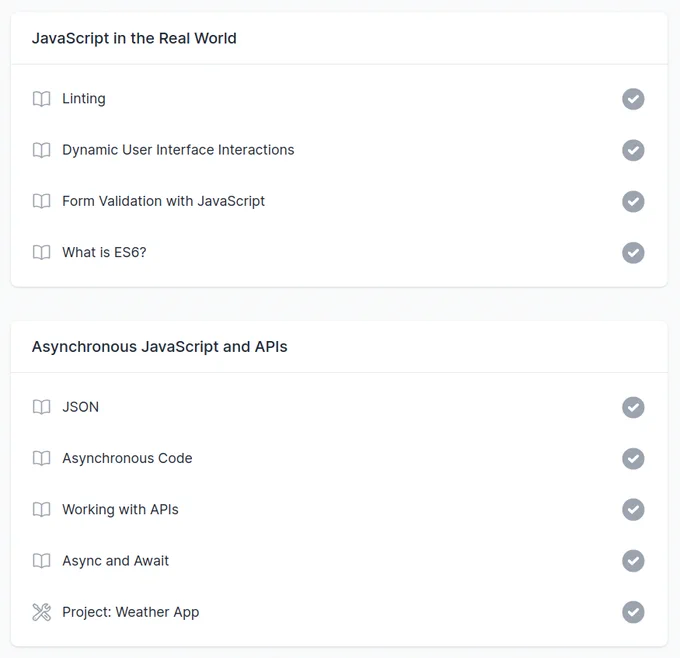680x658 pixels.
Task: Click the JavaScript in the Real World heading
Action: 134,38
